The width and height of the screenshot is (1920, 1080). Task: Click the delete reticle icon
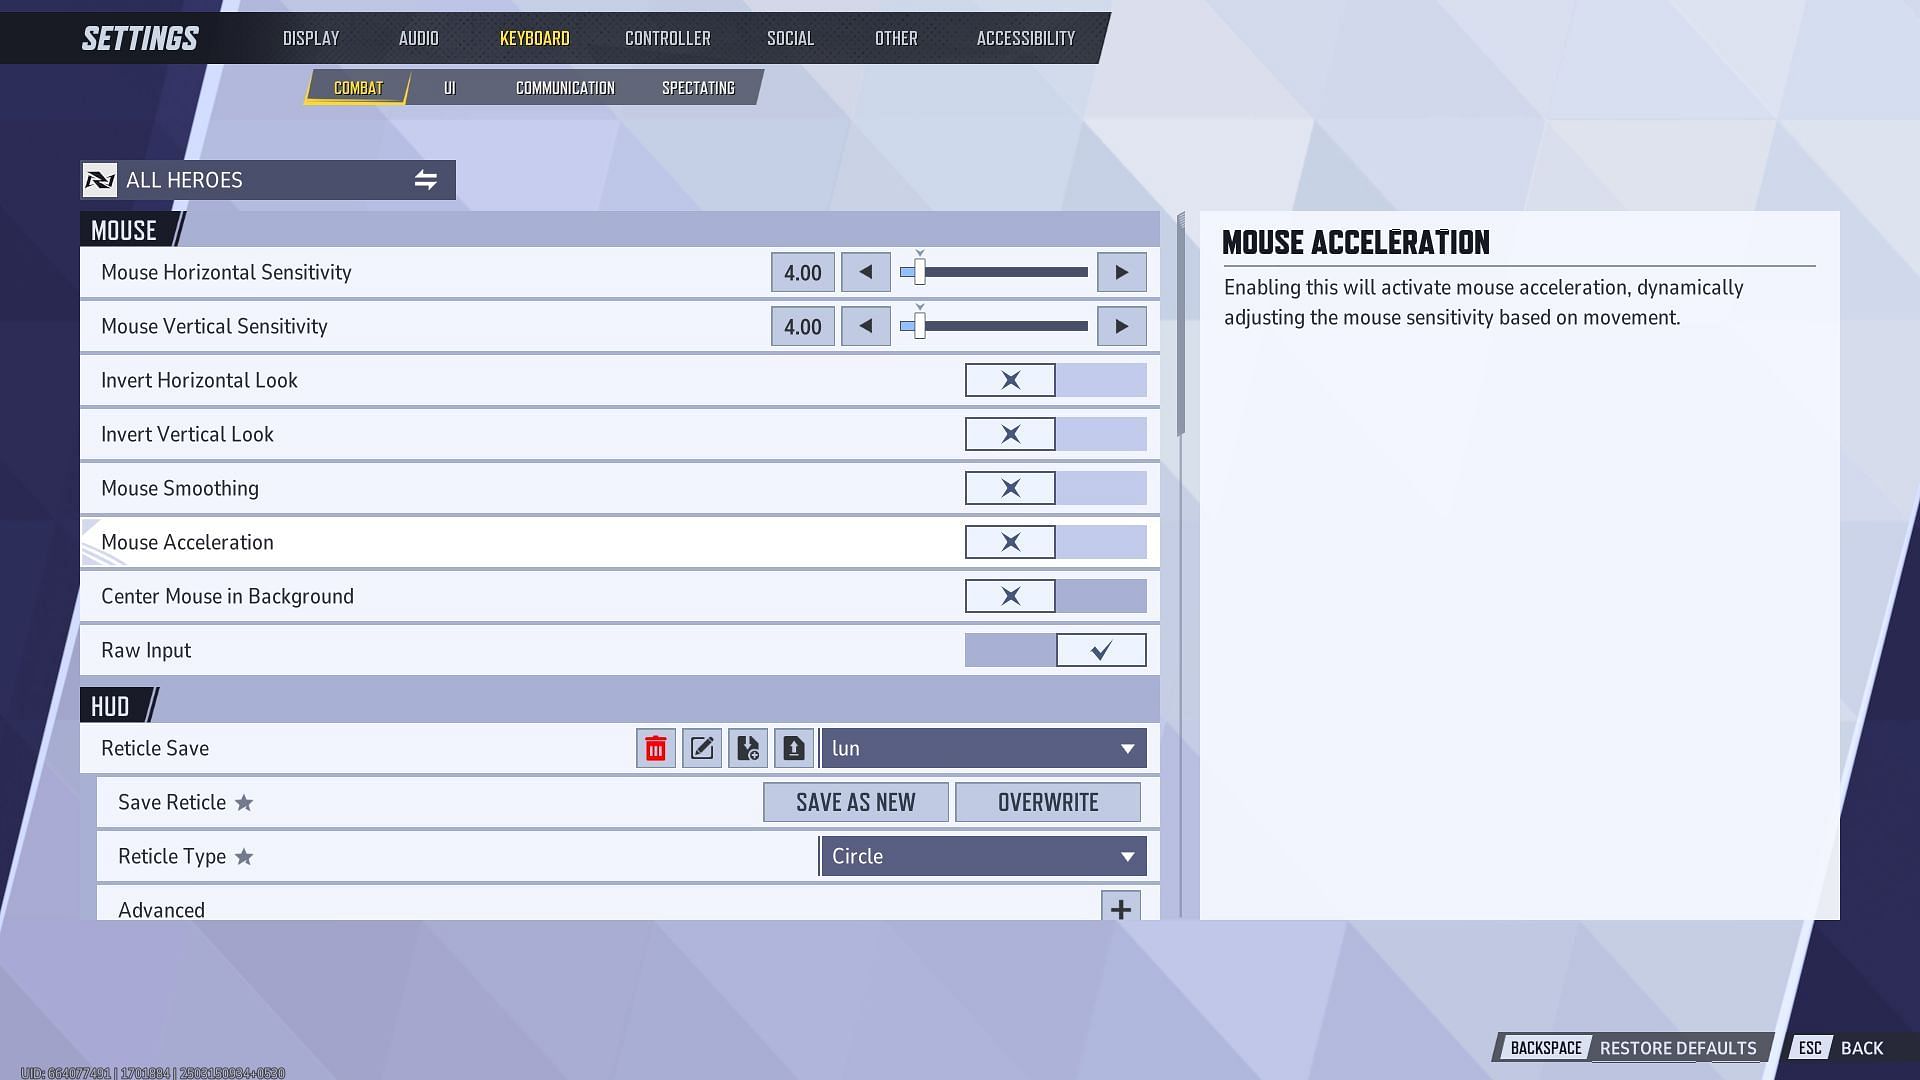[x=654, y=748]
